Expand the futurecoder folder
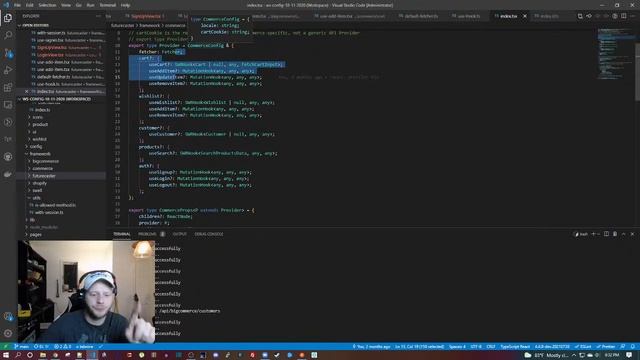 [44, 176]
